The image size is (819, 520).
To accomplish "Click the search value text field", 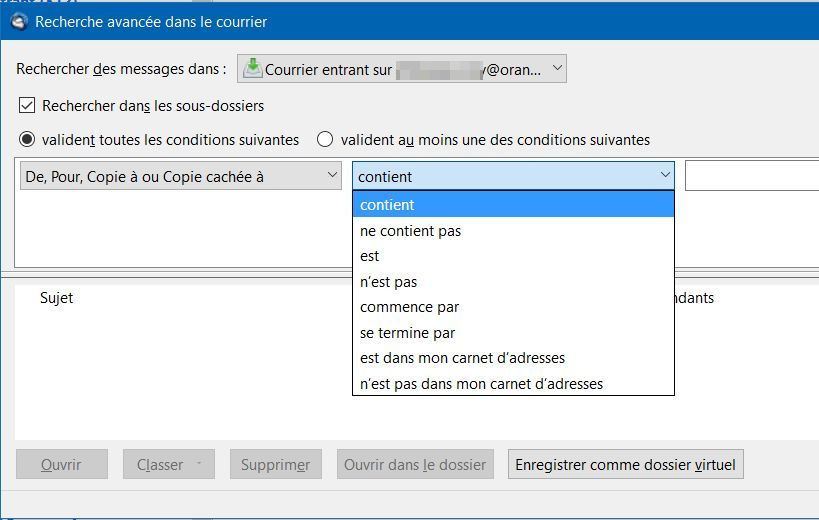I will 752,176.
